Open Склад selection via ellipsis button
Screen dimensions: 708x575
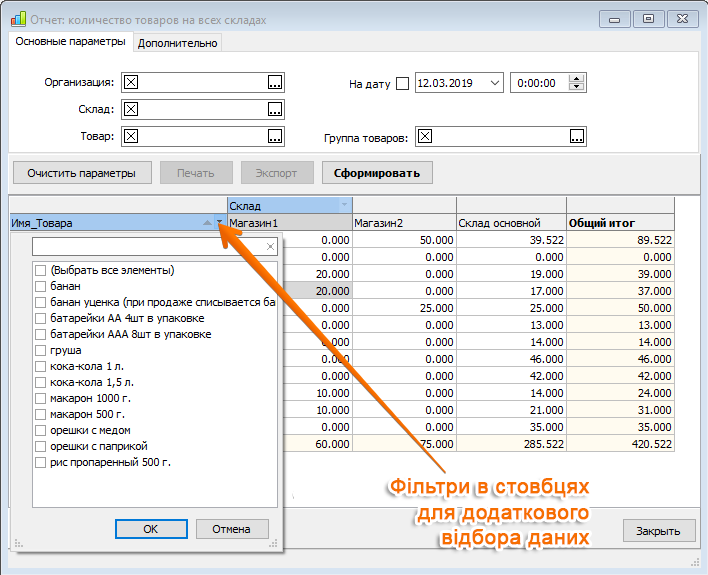275,109
